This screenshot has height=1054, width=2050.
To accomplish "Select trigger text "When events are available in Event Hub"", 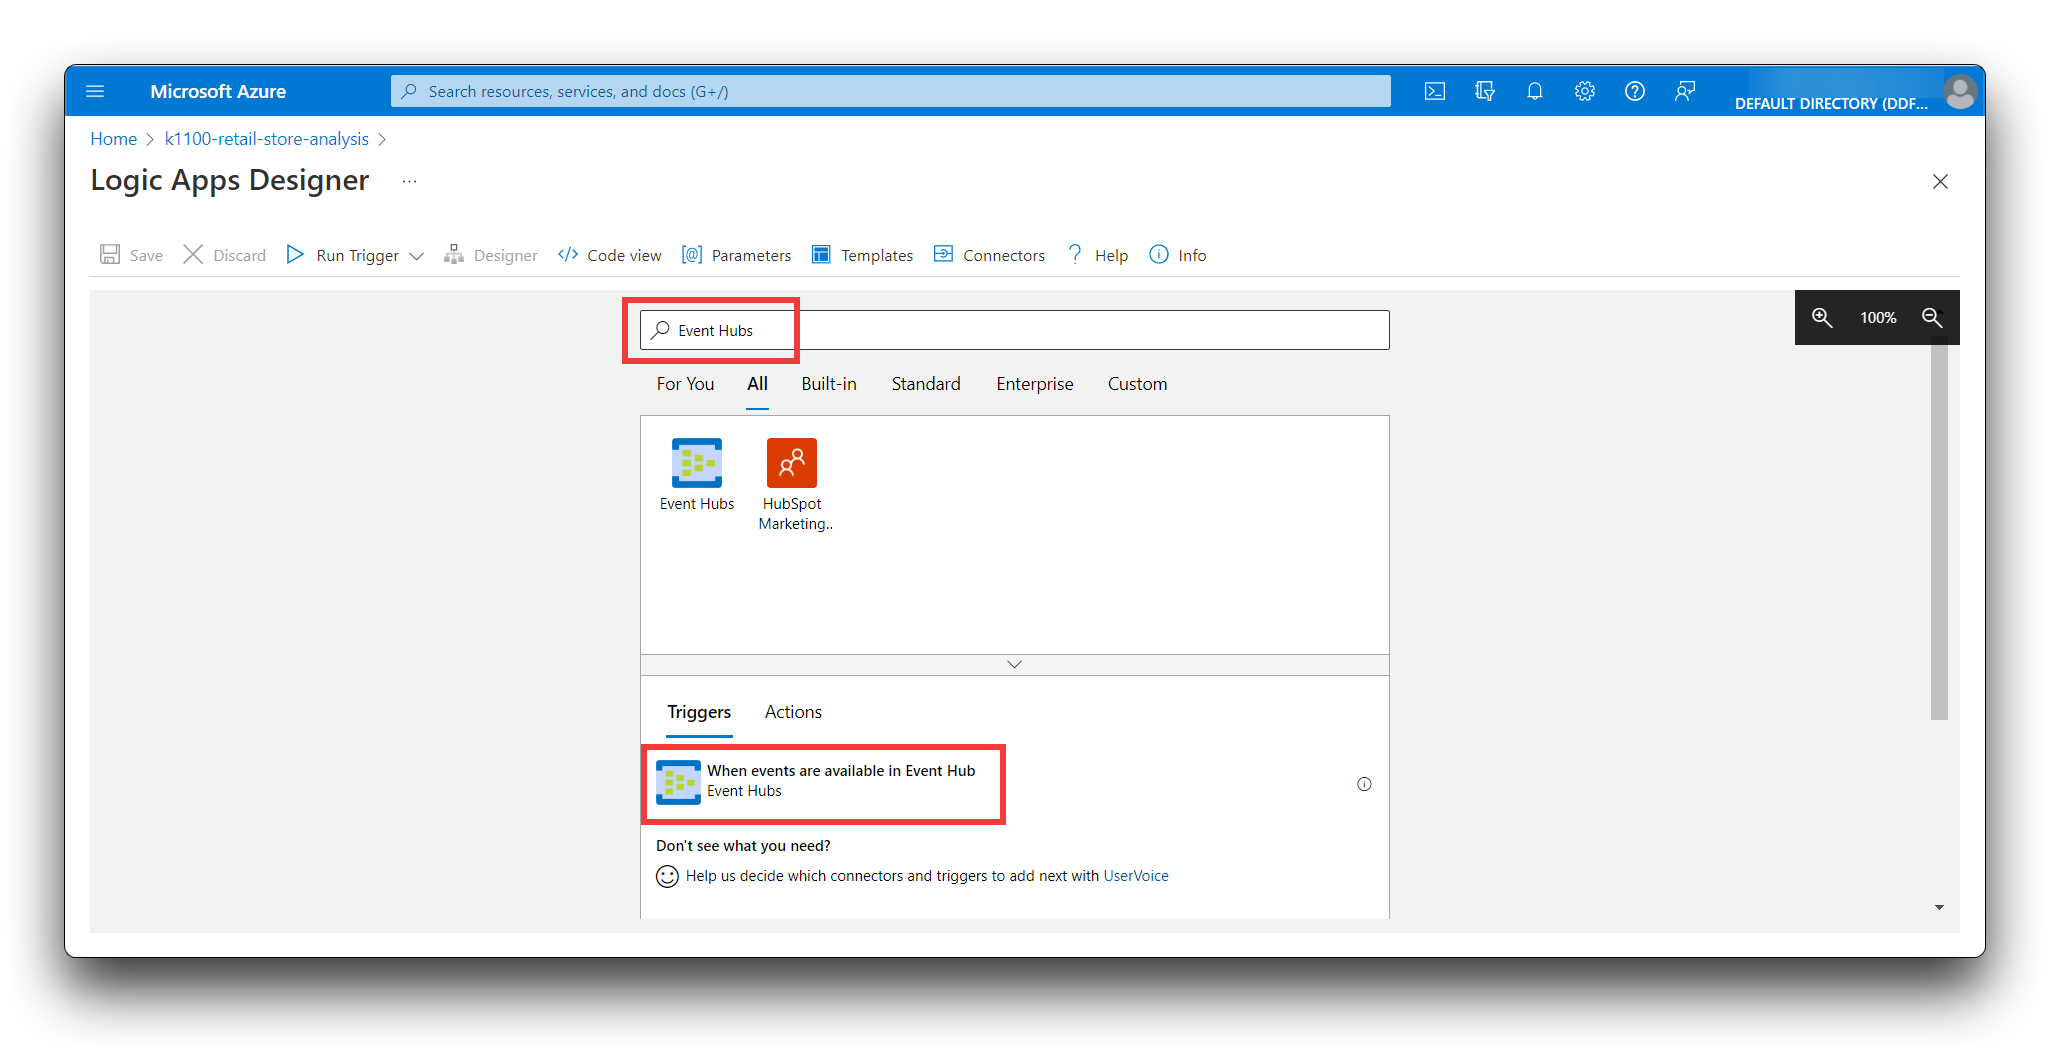I will coord(841,771).
